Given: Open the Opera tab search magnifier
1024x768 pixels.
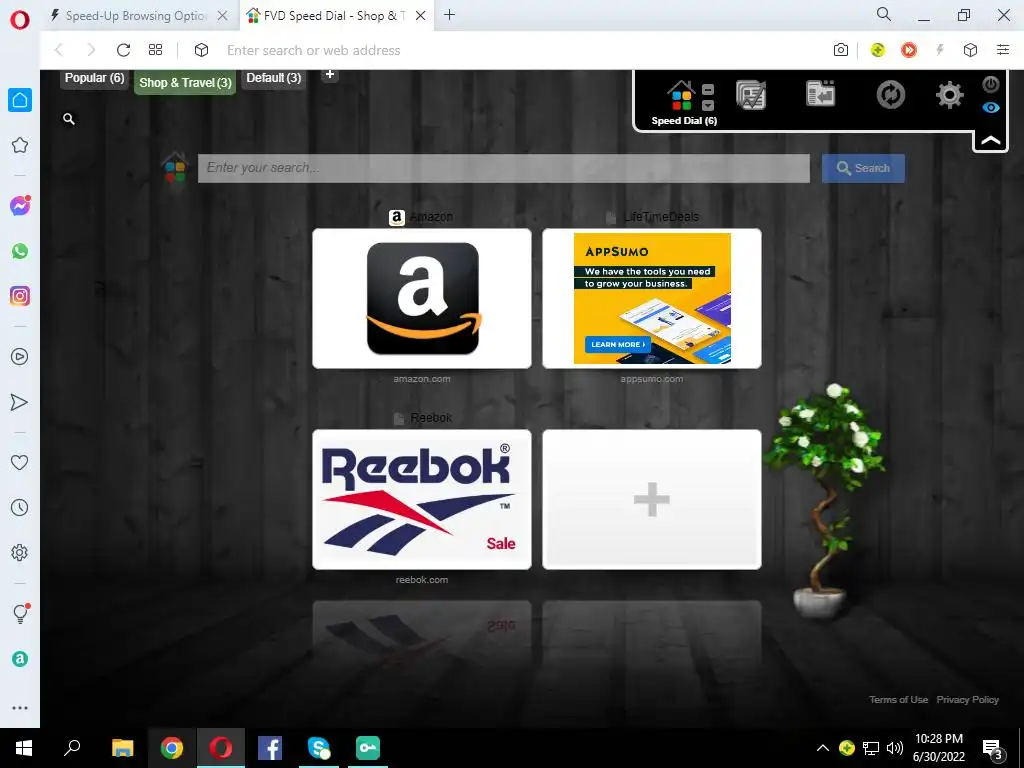Looking at the screenshot, I should pyautogui.click(x=884, y=14).
